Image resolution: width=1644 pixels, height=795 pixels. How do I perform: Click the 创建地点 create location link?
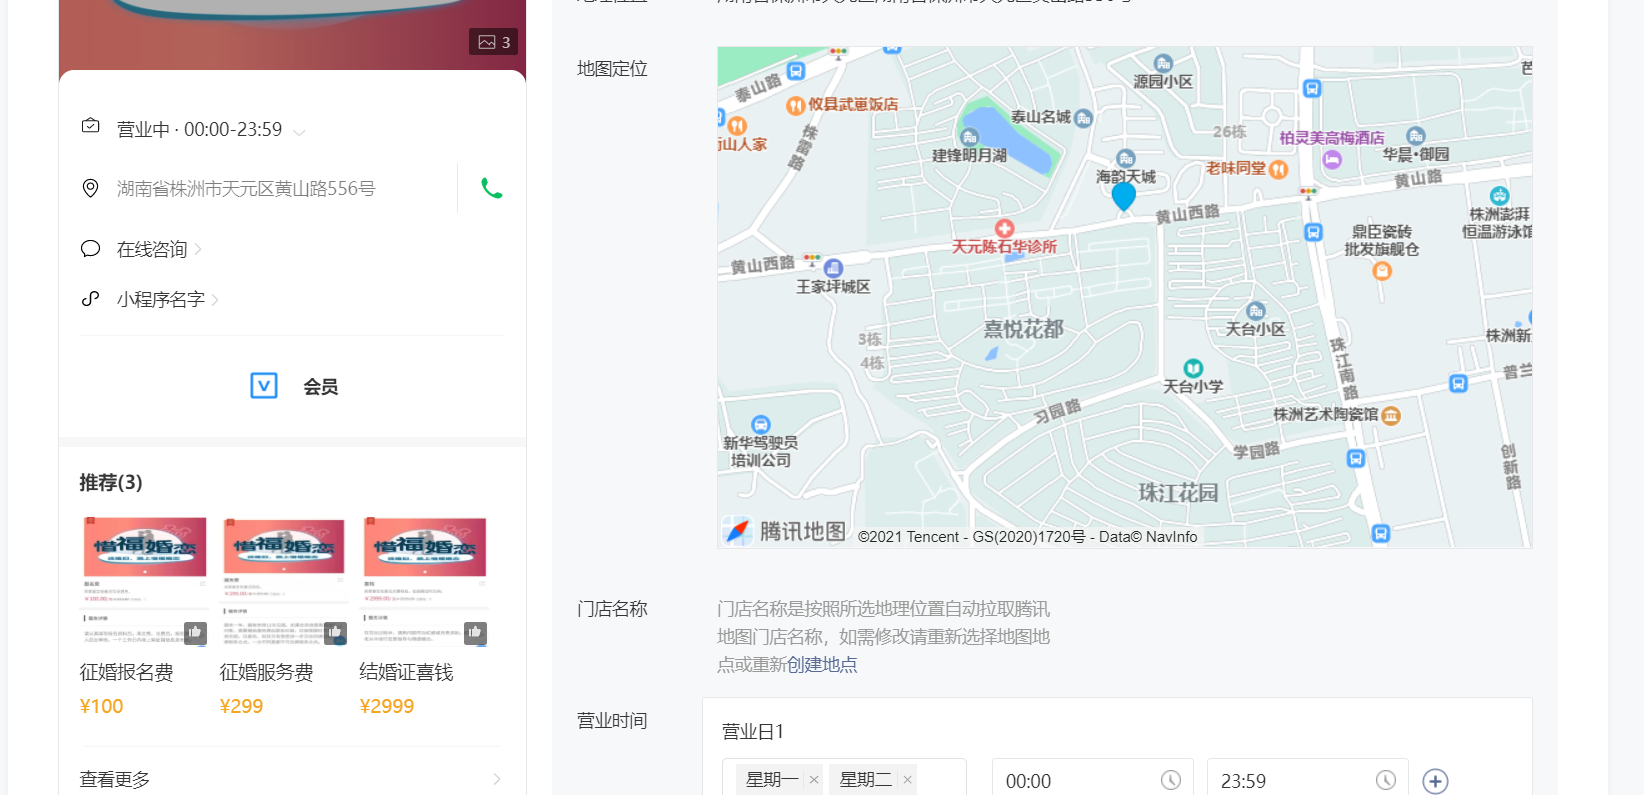click(822, 665)
